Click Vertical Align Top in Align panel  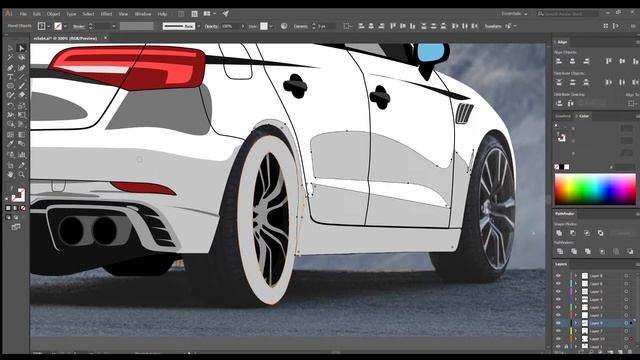click(609, 61)
